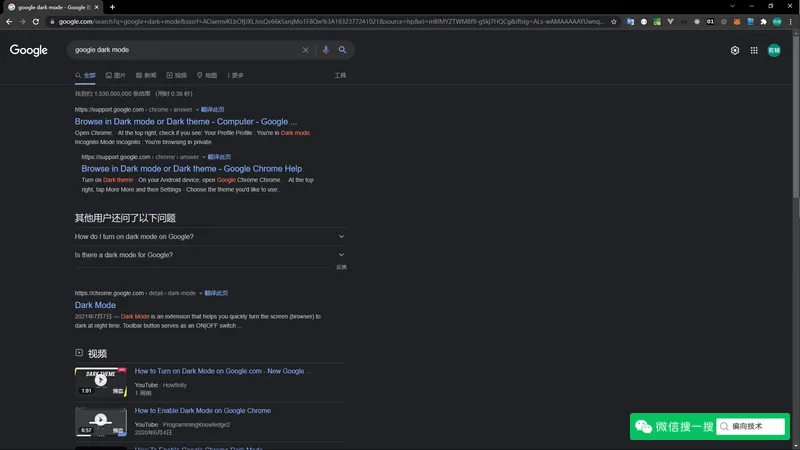Open the Chrome profile avatar in toolbar
This screenshot has width=800, height=450.
[x=777, y=21]
